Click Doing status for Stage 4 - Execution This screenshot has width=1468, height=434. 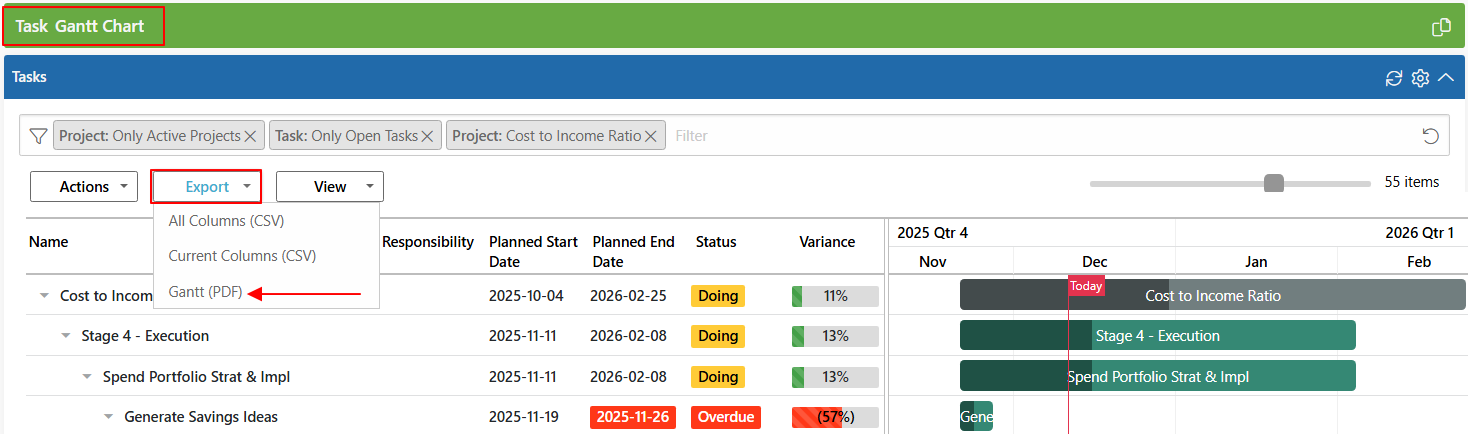point(718,336)
